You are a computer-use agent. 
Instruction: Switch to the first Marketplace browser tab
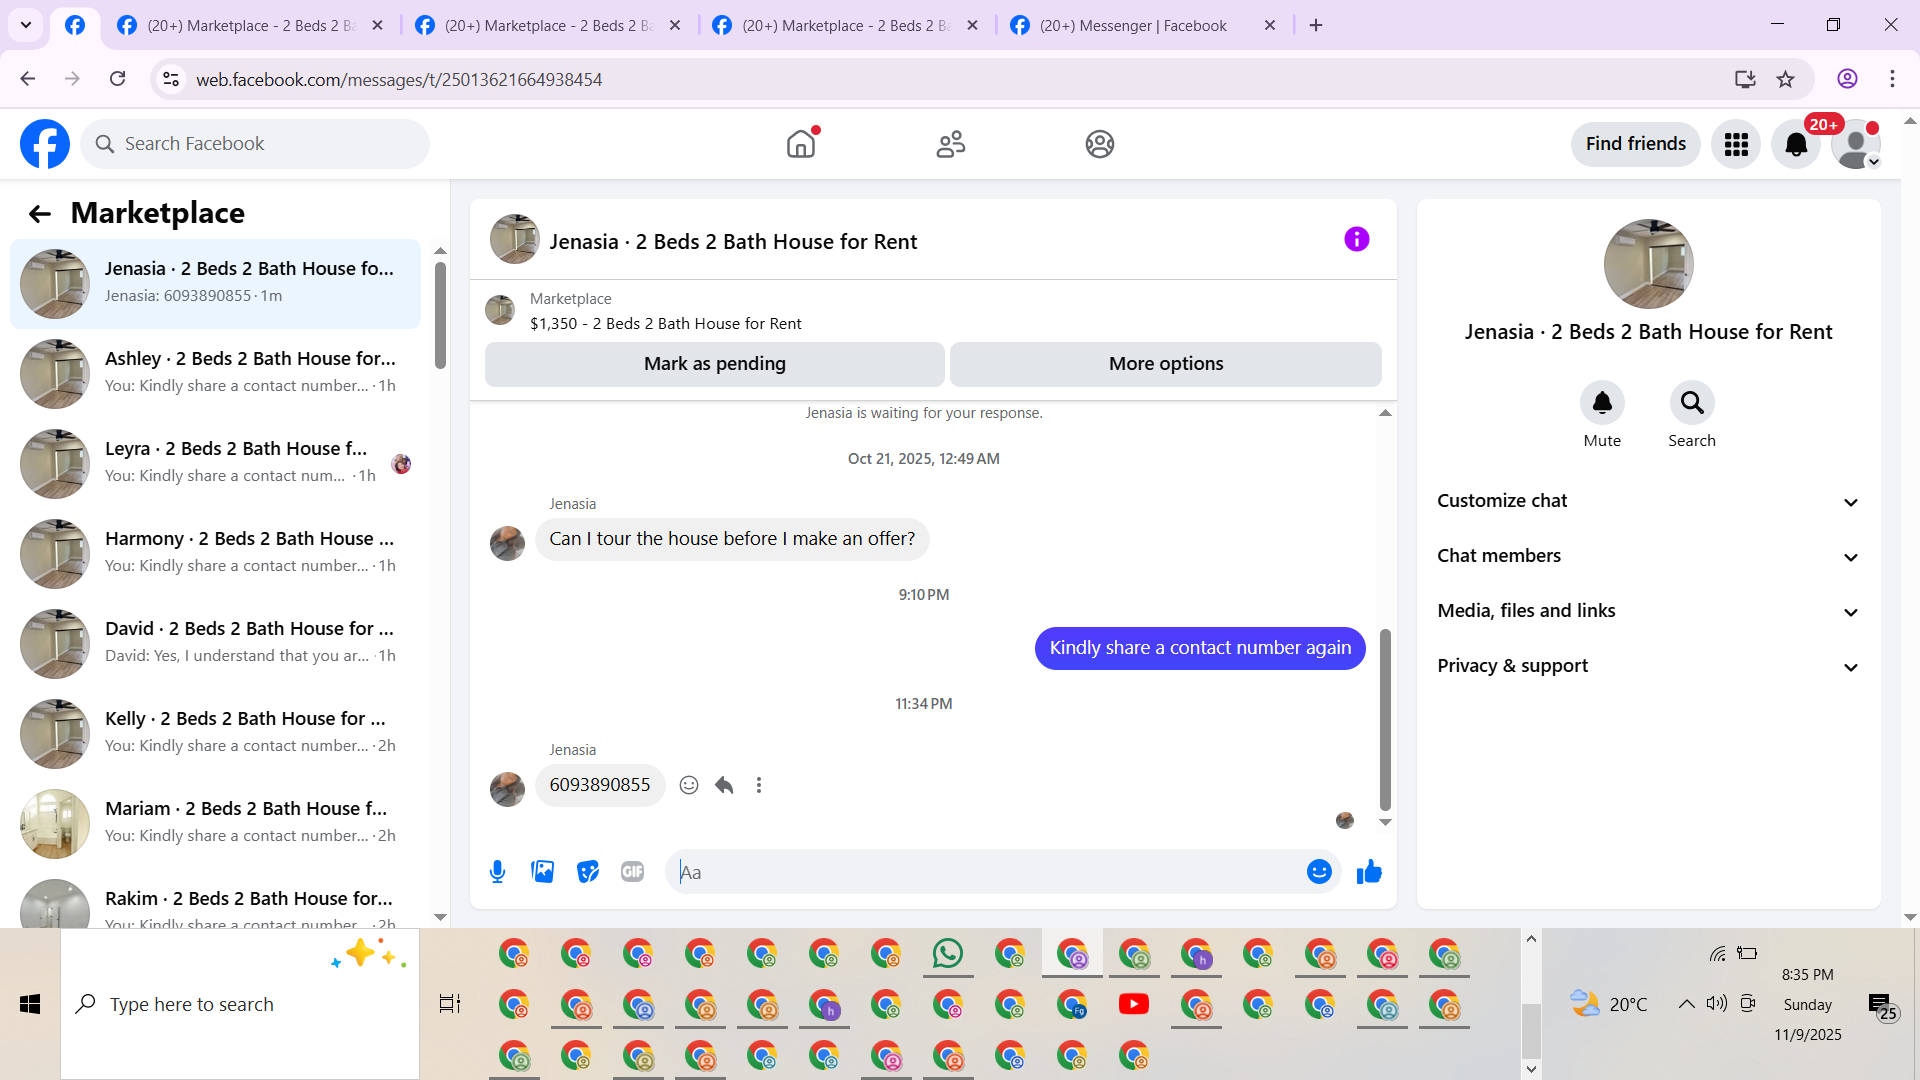250,26
